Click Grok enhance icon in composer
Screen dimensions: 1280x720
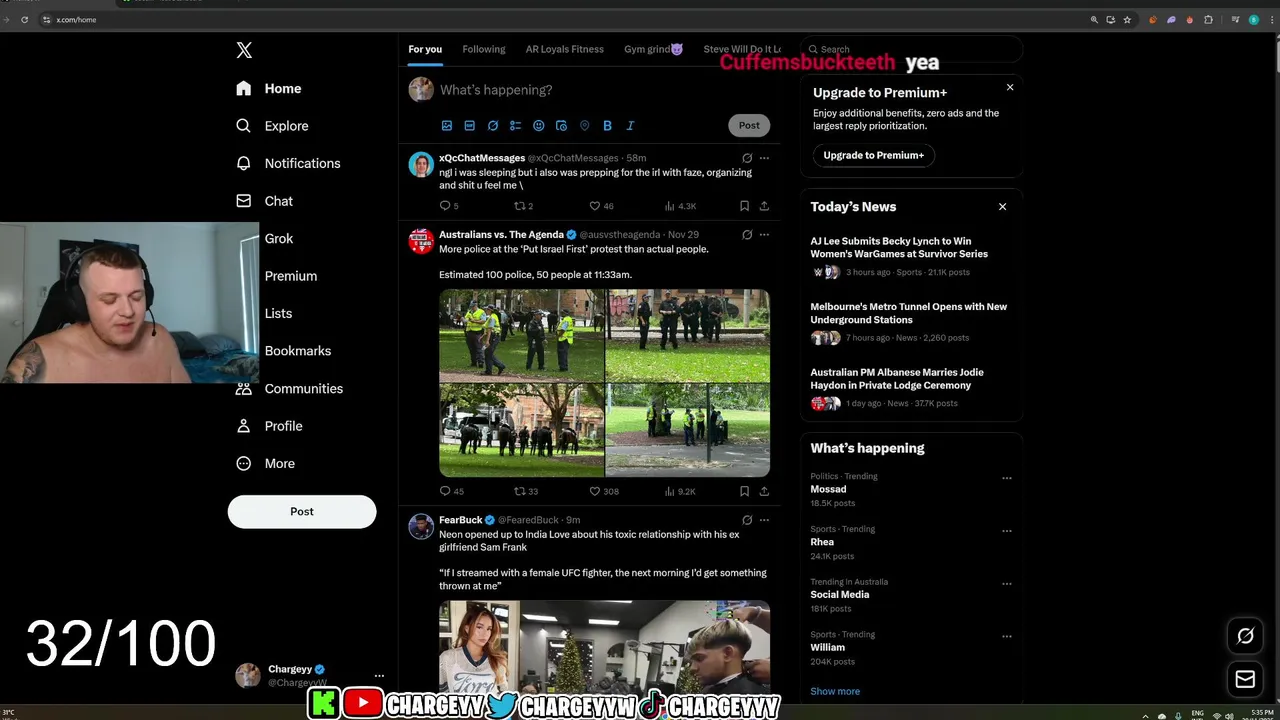point(493,126)
